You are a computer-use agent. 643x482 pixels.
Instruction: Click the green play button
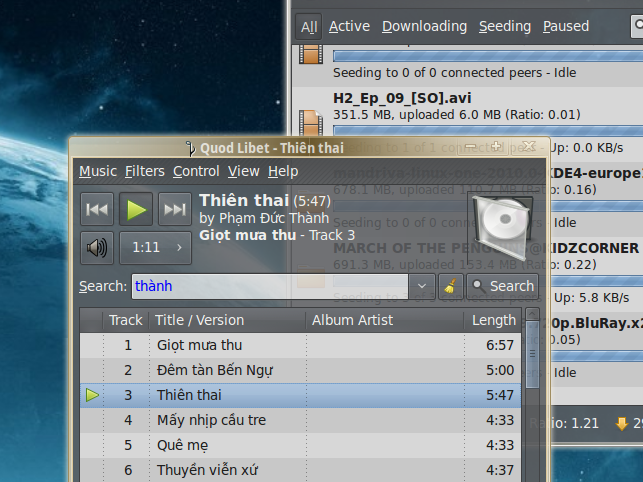tap(136, 209)
